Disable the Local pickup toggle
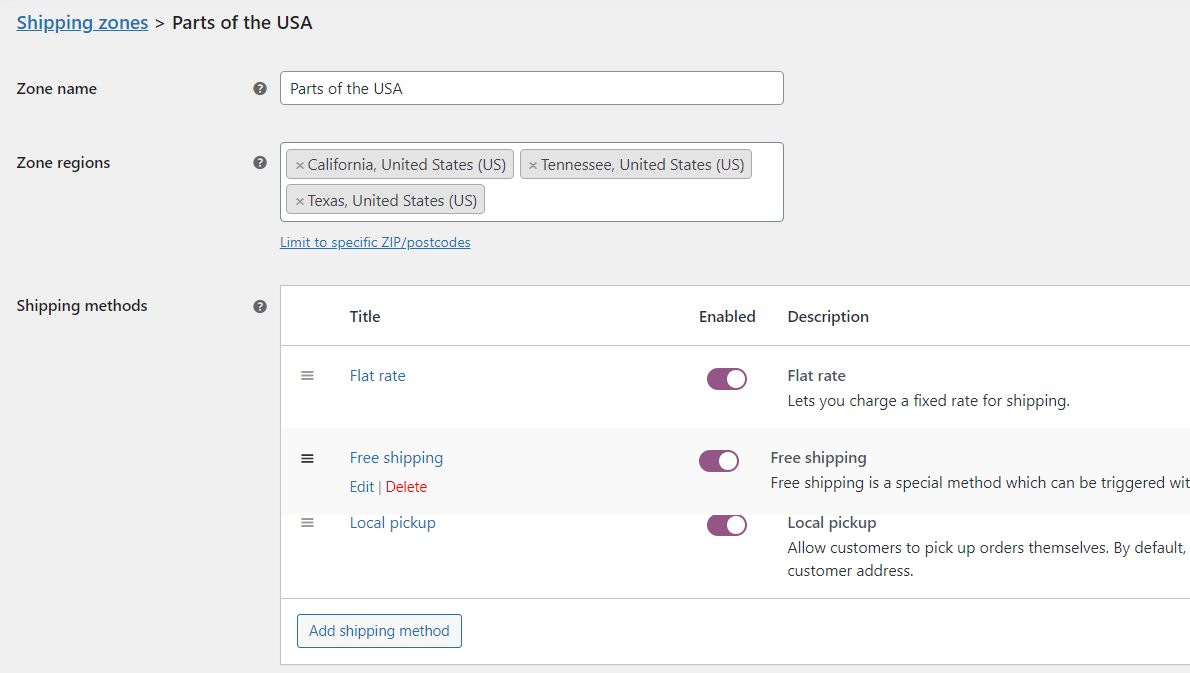The image size is (1190, 673). coord(727,524)
